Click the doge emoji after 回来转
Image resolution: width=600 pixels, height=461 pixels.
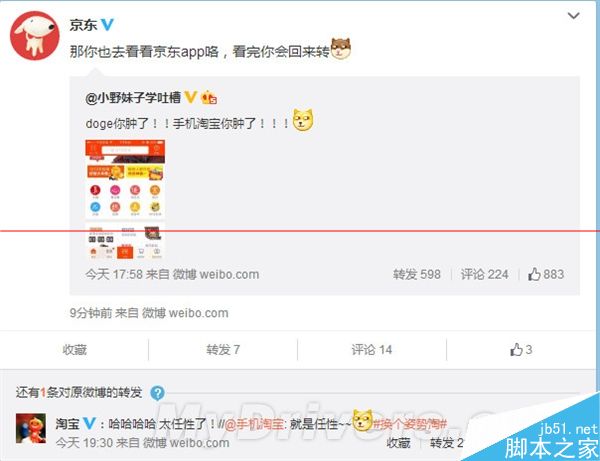pyautogui.click(x=341, y=49)
